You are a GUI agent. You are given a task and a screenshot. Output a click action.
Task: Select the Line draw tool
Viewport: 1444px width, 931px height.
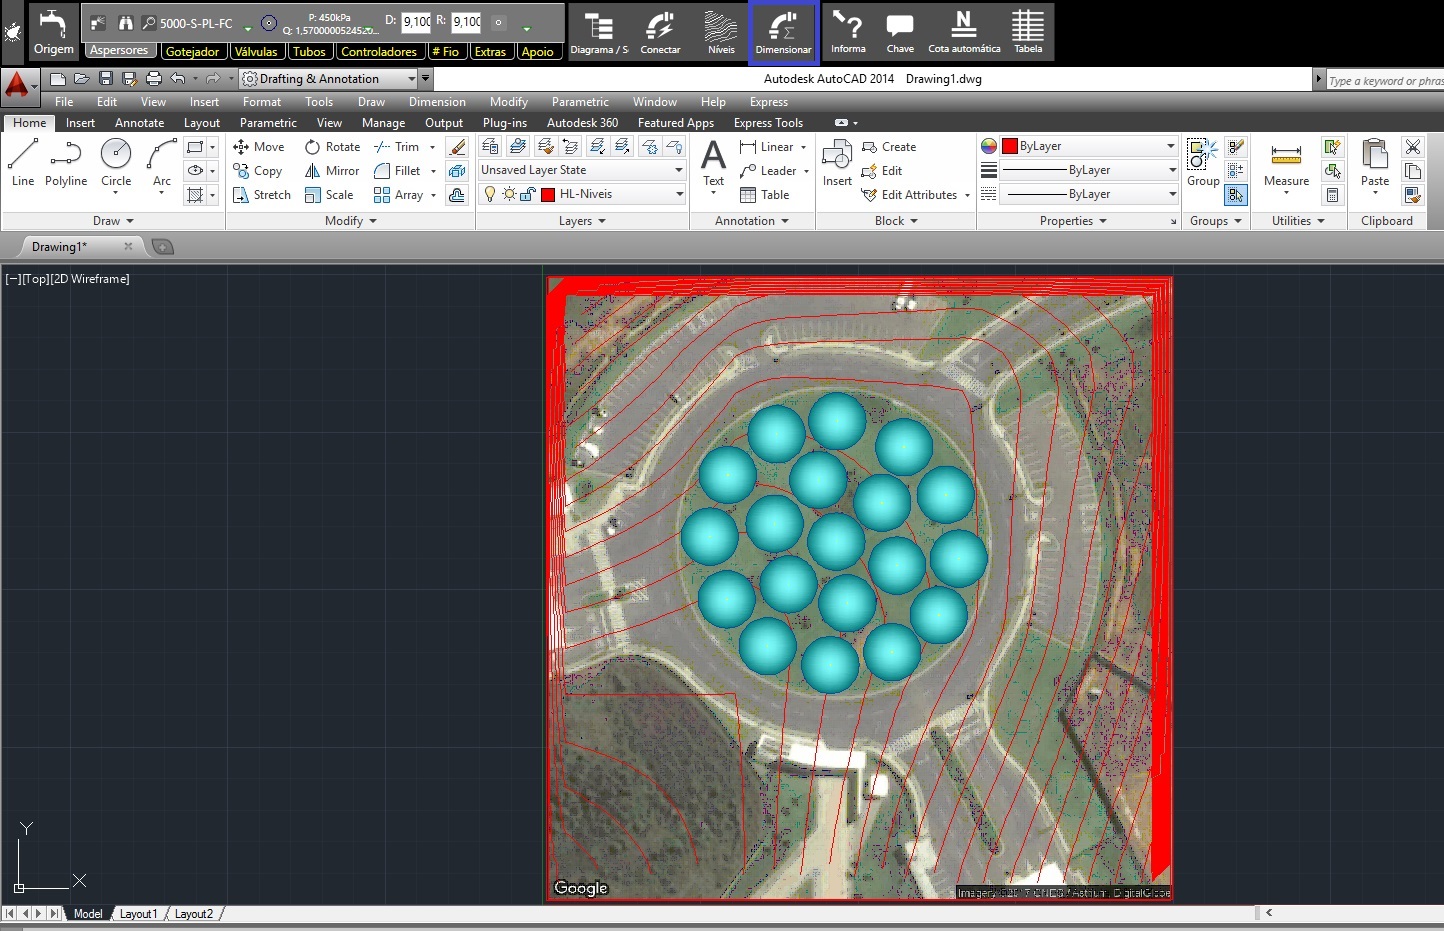[23, 163]
